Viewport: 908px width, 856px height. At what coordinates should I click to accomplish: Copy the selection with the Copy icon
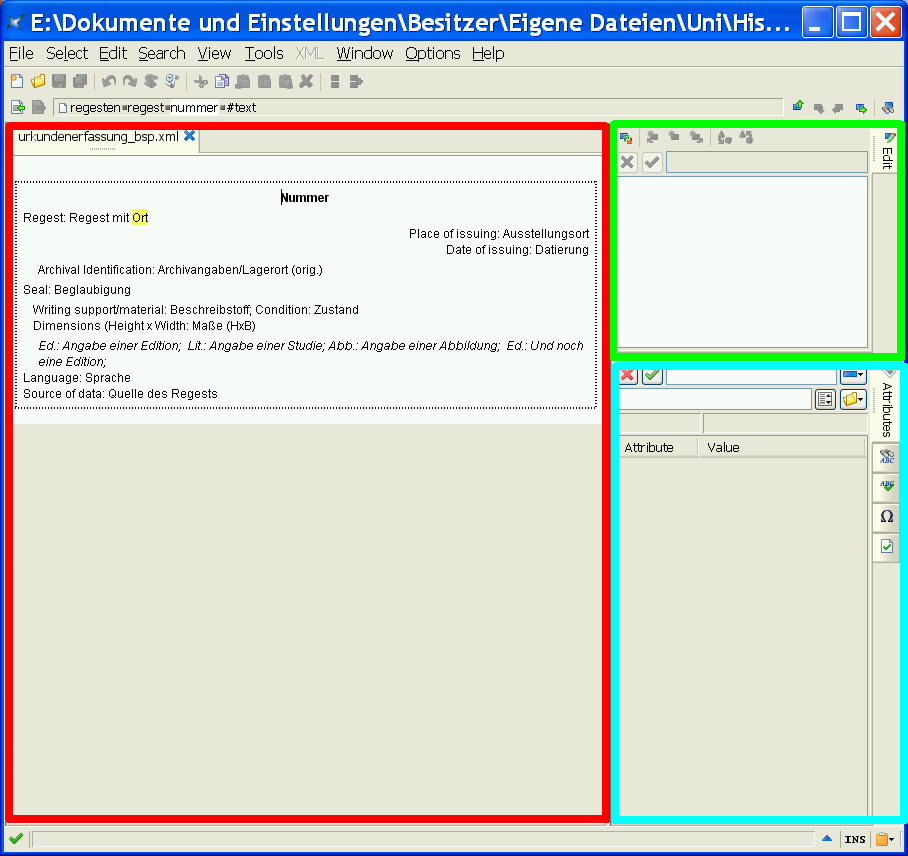(222, 82)
